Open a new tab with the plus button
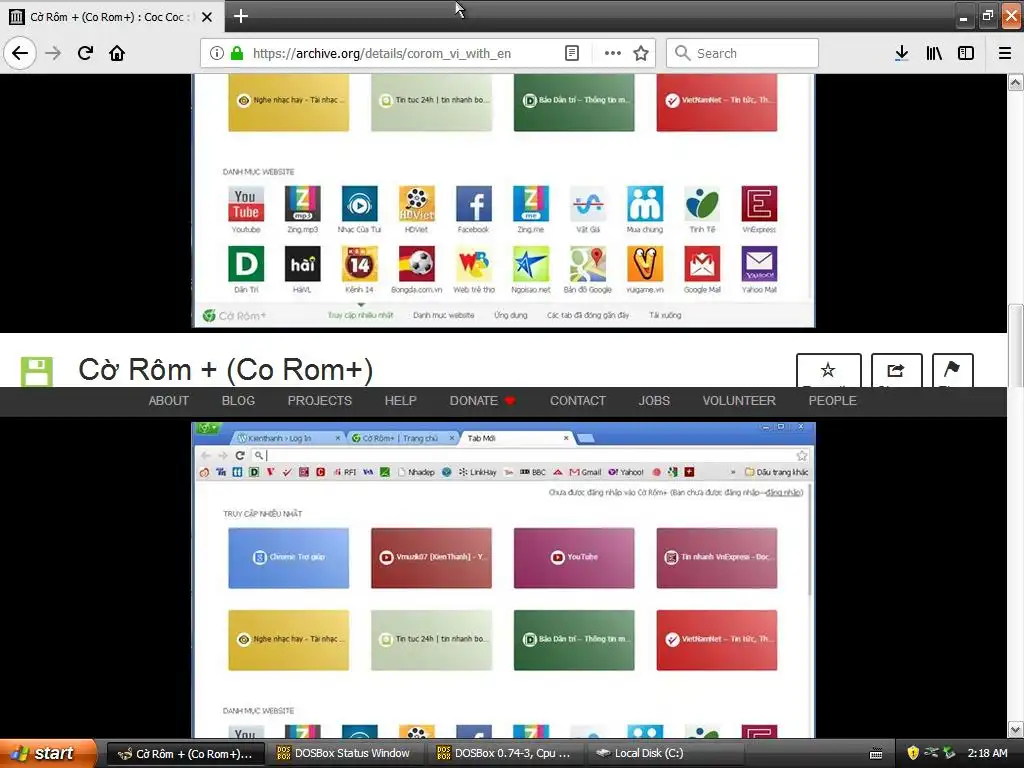 pyautogui.click(x=240, y=16)
